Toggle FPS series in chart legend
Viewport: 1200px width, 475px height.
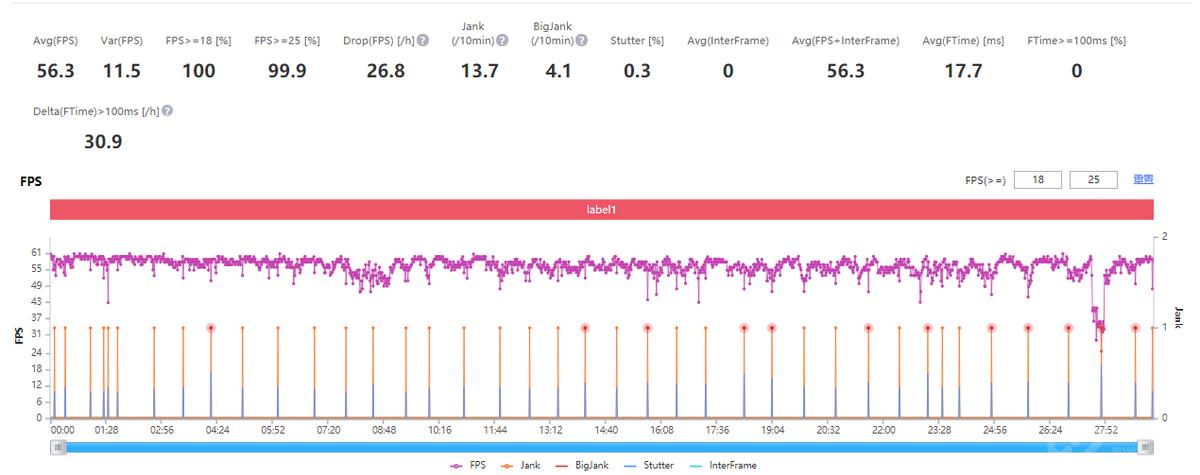[466, 465]
